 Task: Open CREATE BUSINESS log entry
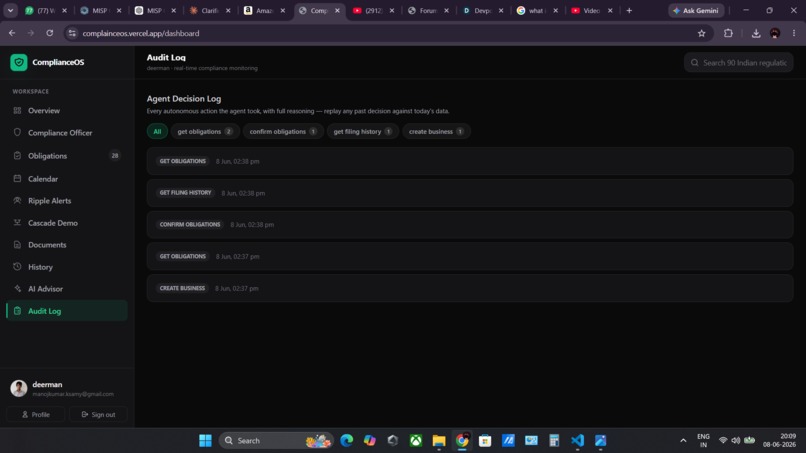click(x=470, y=288)
